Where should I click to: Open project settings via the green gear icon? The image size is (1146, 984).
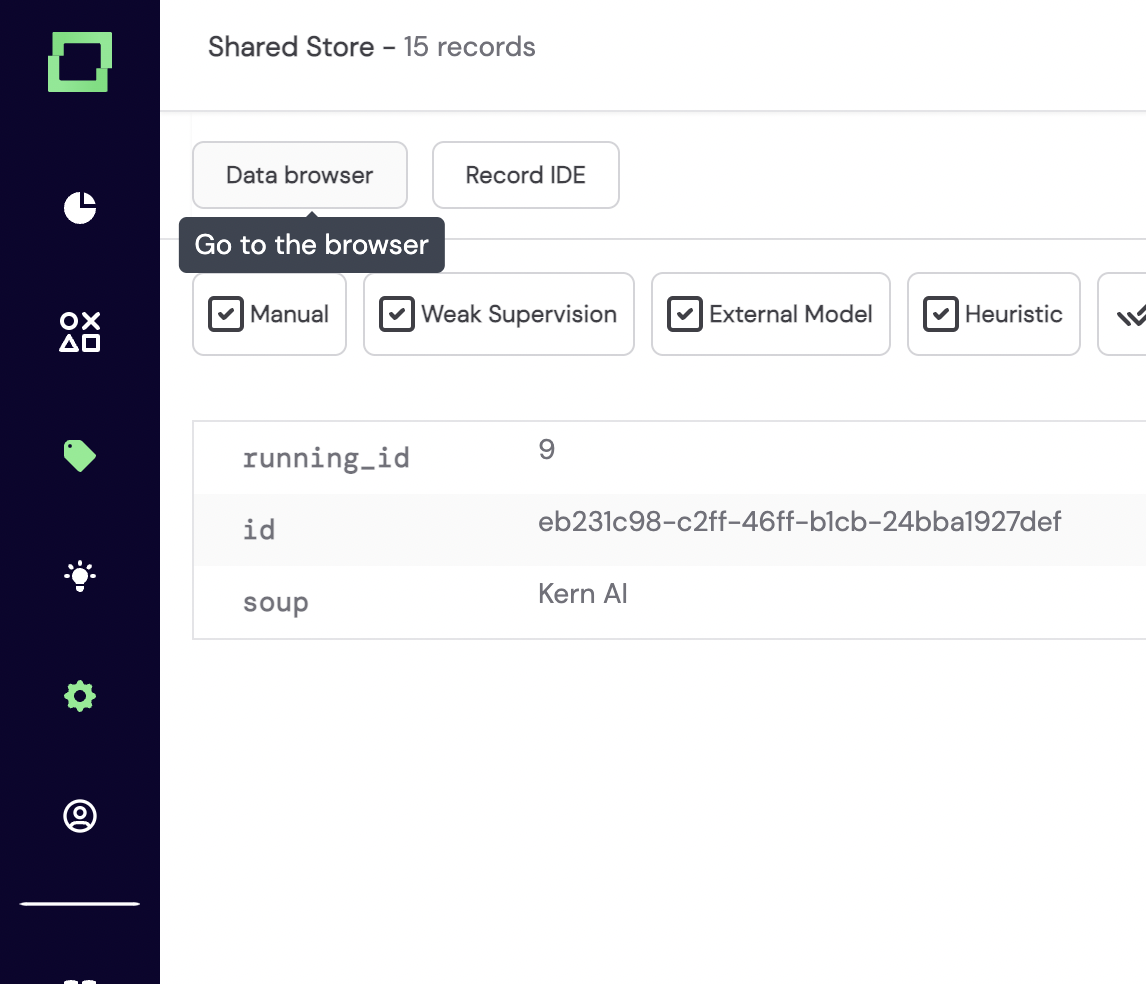click(79, 695)
